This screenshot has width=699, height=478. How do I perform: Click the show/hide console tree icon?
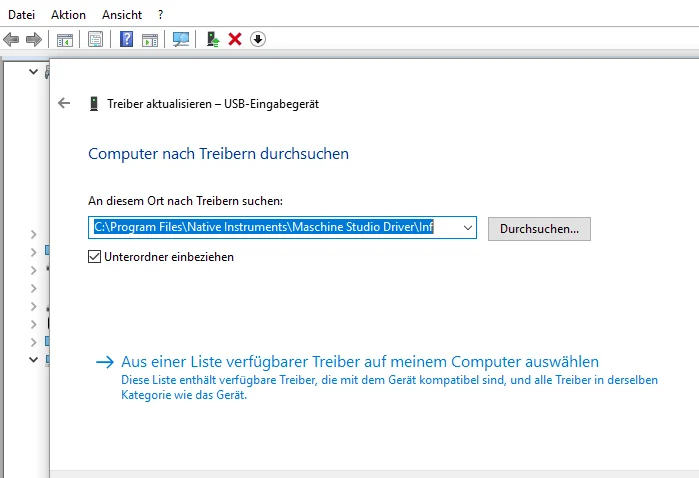65,40
